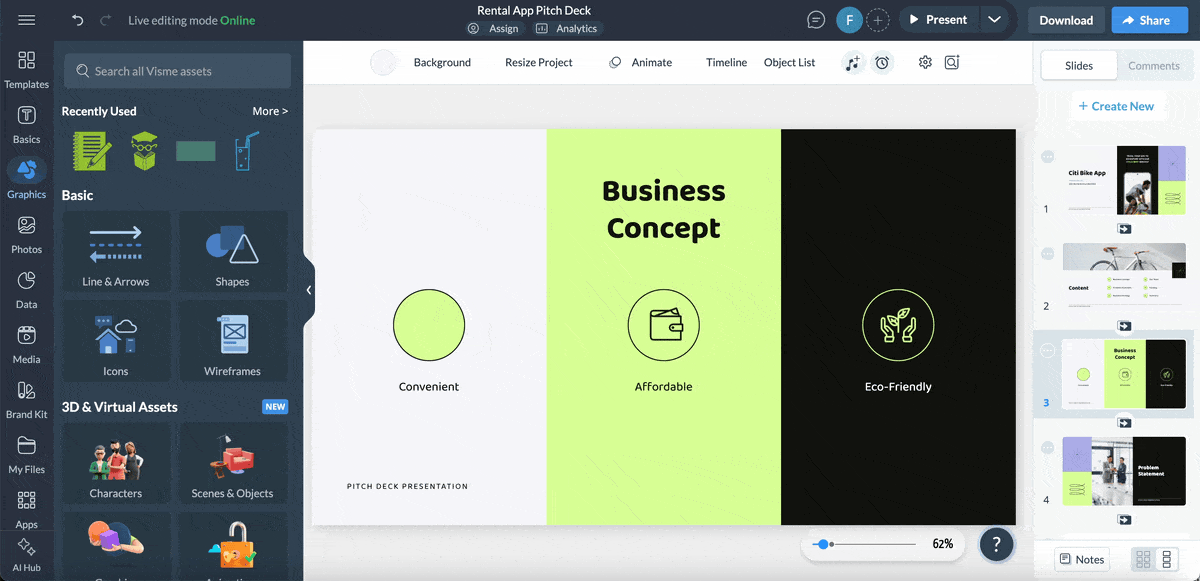Viewport: 1200px width, 581px height.
Task: Expand the Present dropdown arrow
Action: (993, 20)
